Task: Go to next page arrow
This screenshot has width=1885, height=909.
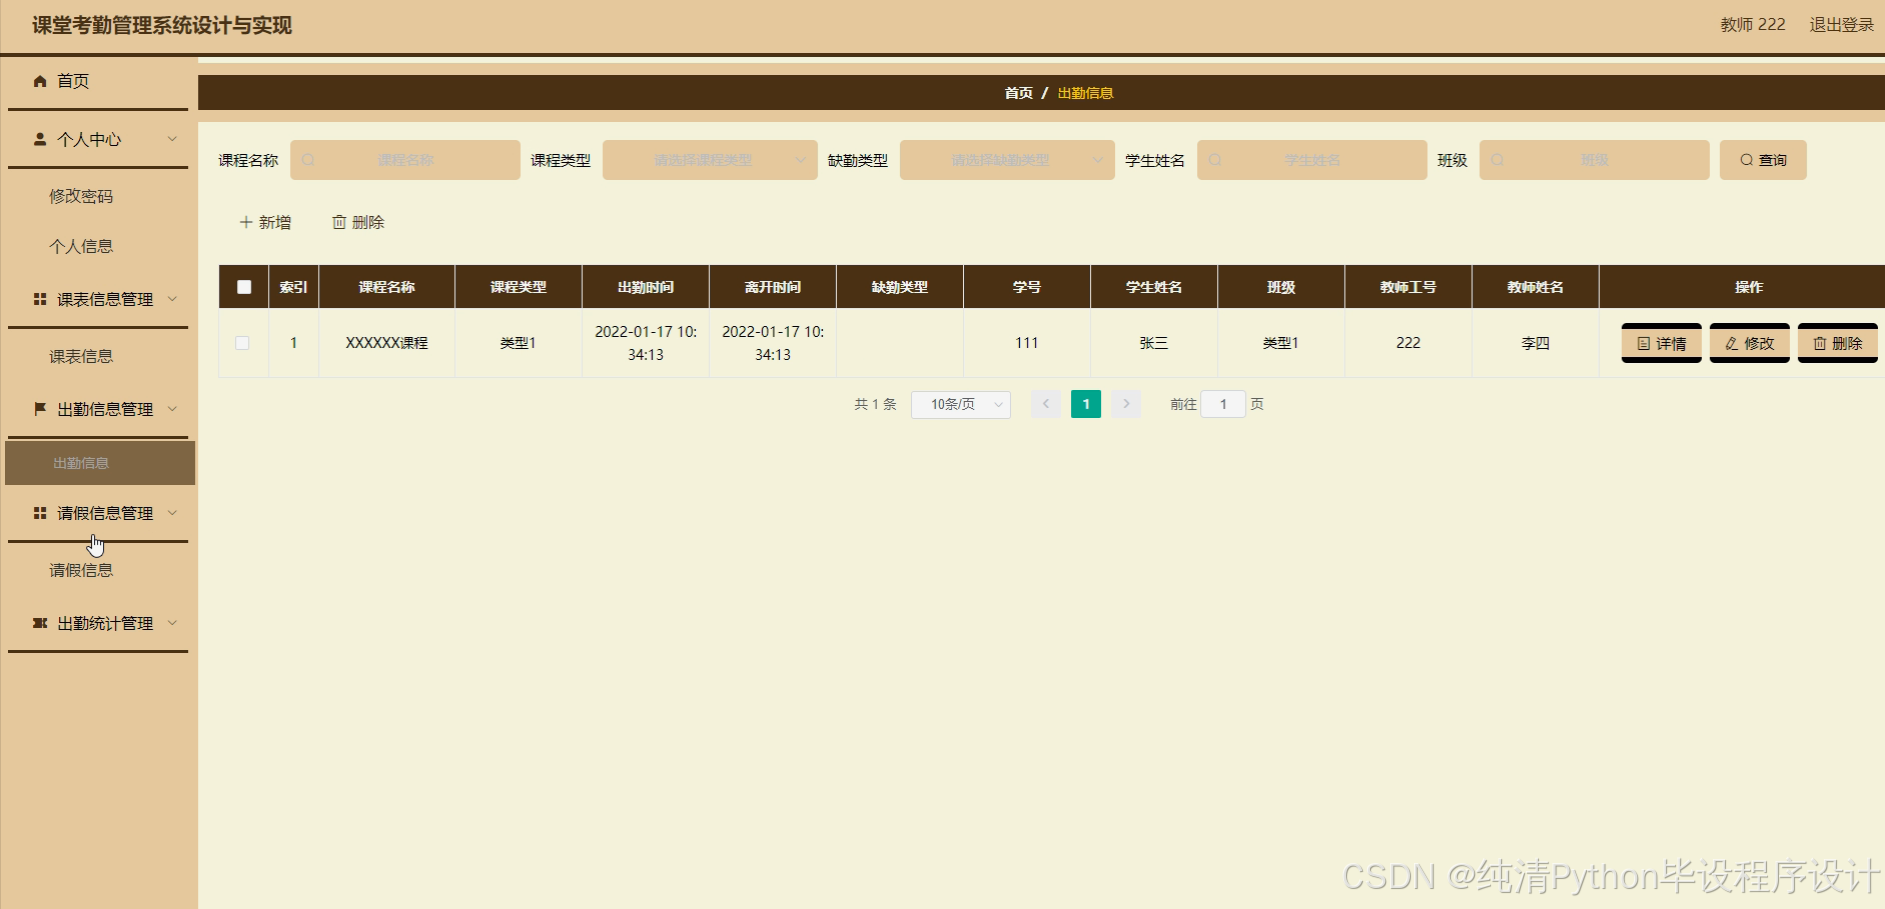Action: pos(1126,404)
